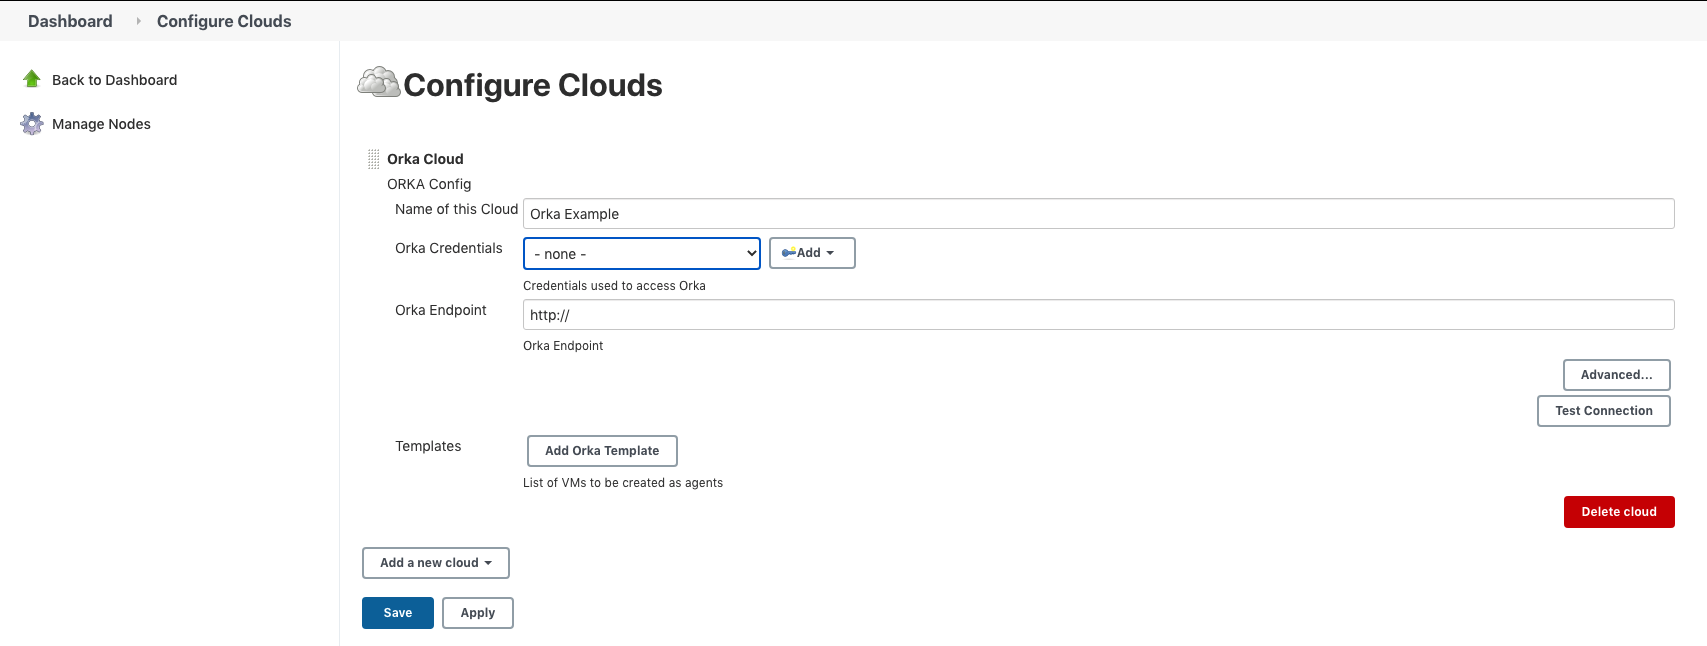Screen dimensions: 1707x646
Task: Grab the Orka Cloud drag handle
Action: [373, 159]
